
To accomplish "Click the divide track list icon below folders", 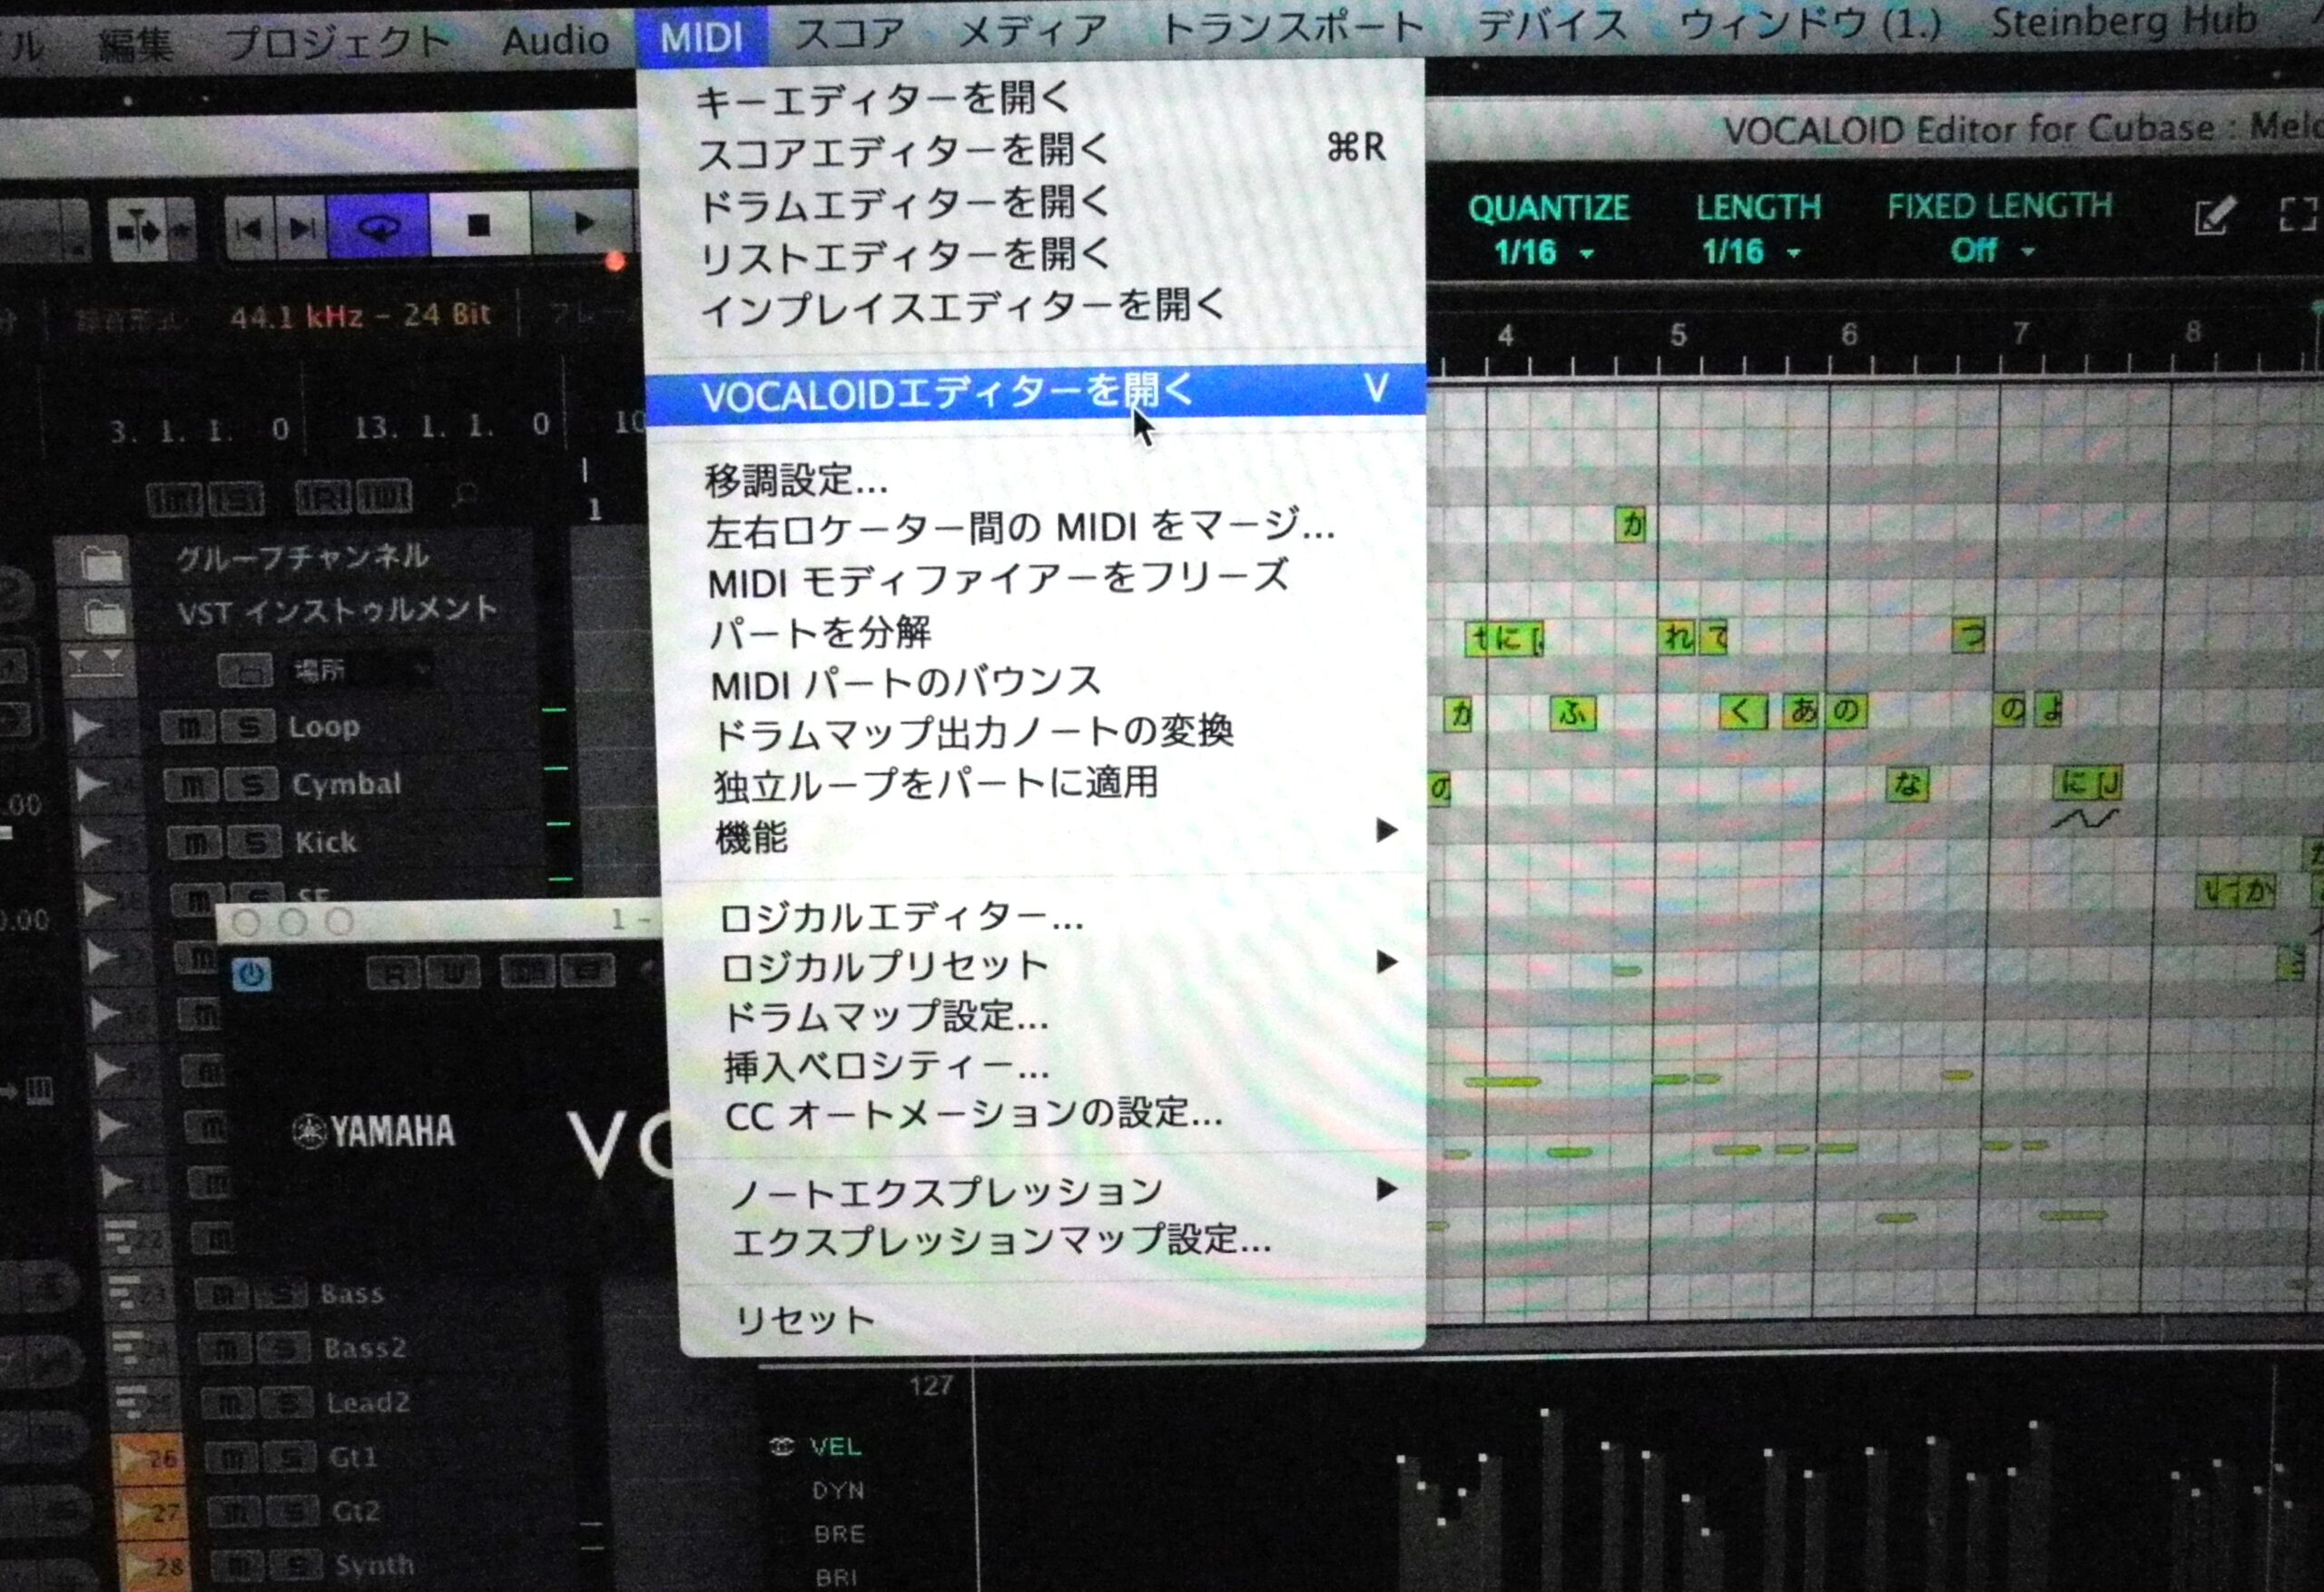I will (x=96, y=663).
